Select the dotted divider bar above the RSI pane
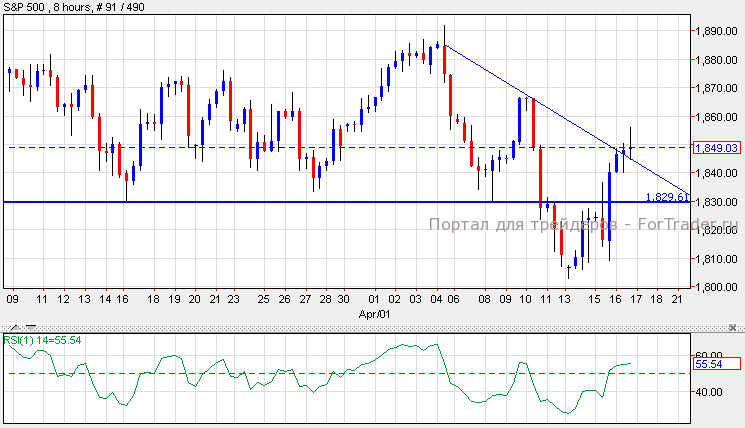 pyautogui.click(x=372, y=328)
